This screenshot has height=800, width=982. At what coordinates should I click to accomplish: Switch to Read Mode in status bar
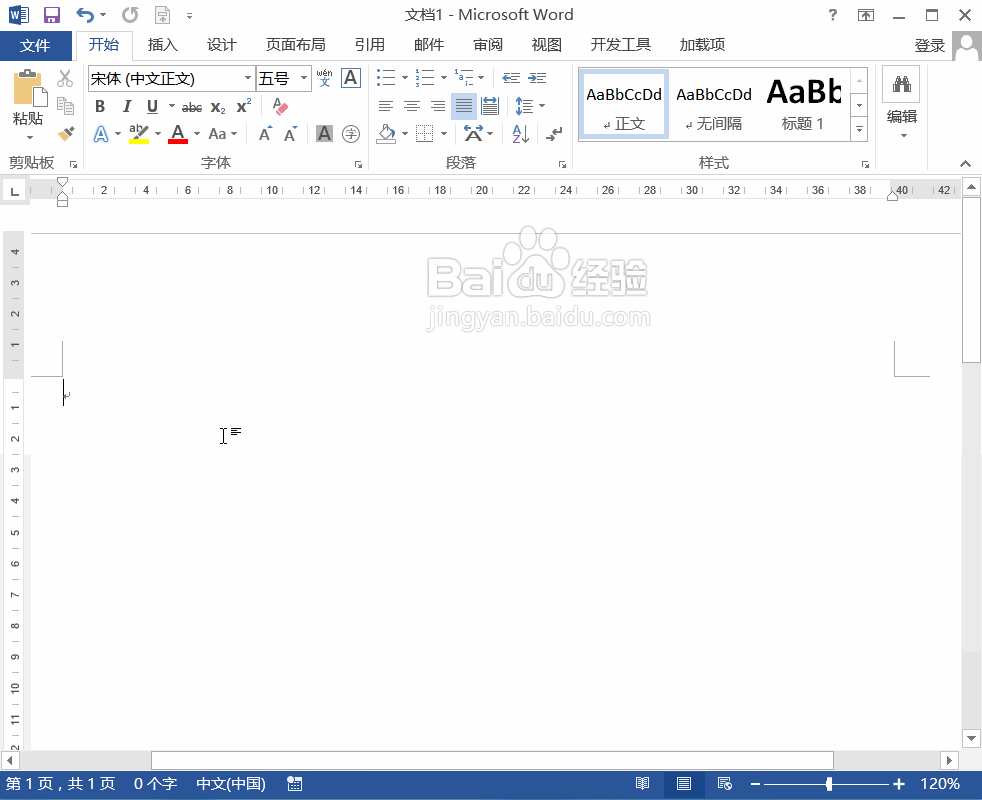click(642, 784)
